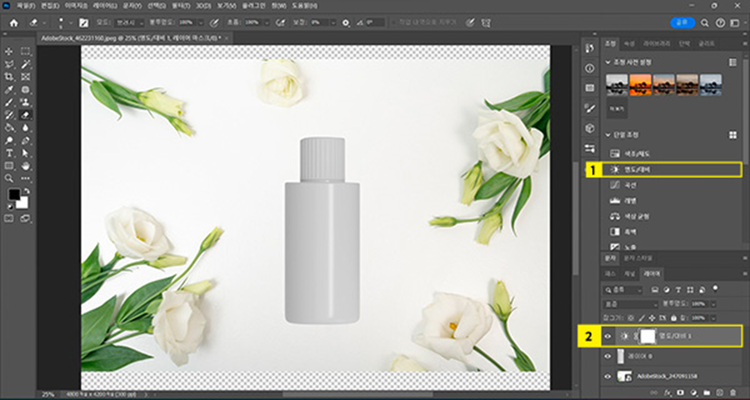Select the Crop tool
The height and width of the screenshot is (400, 750).
pyautogui.click(x=9, y=75)
